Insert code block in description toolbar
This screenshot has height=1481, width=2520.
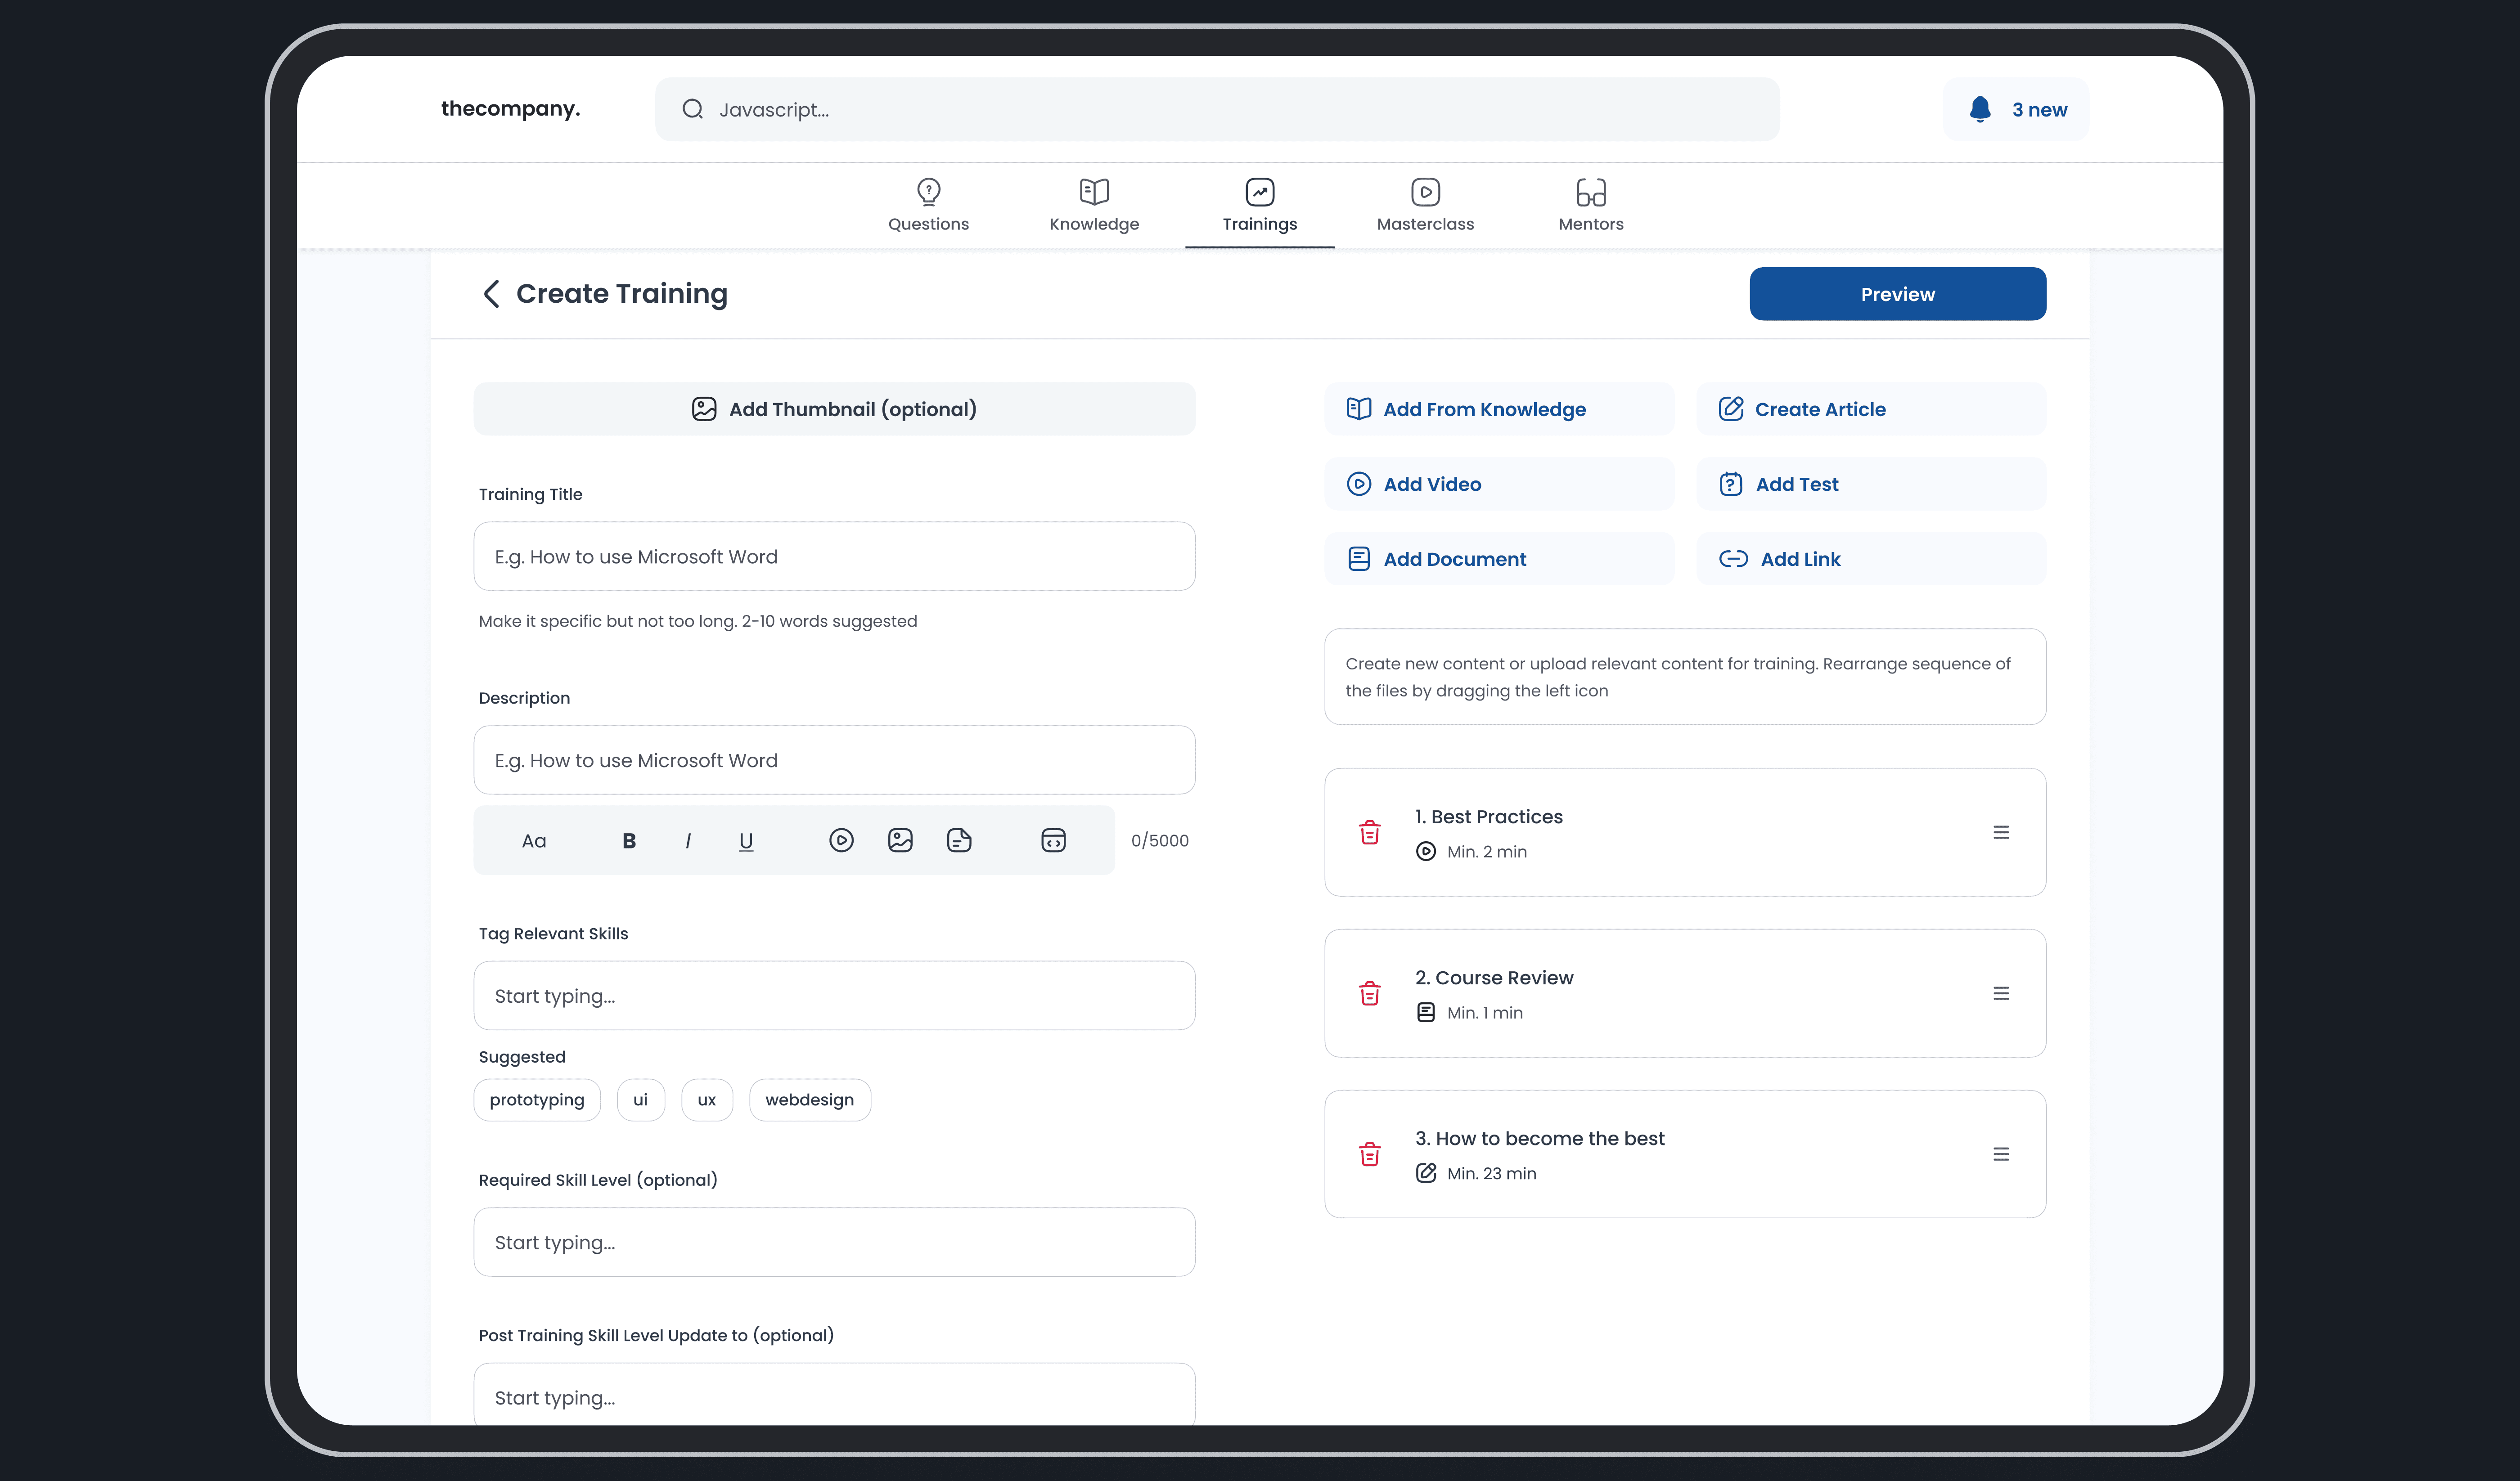(x=1053, y=840)
